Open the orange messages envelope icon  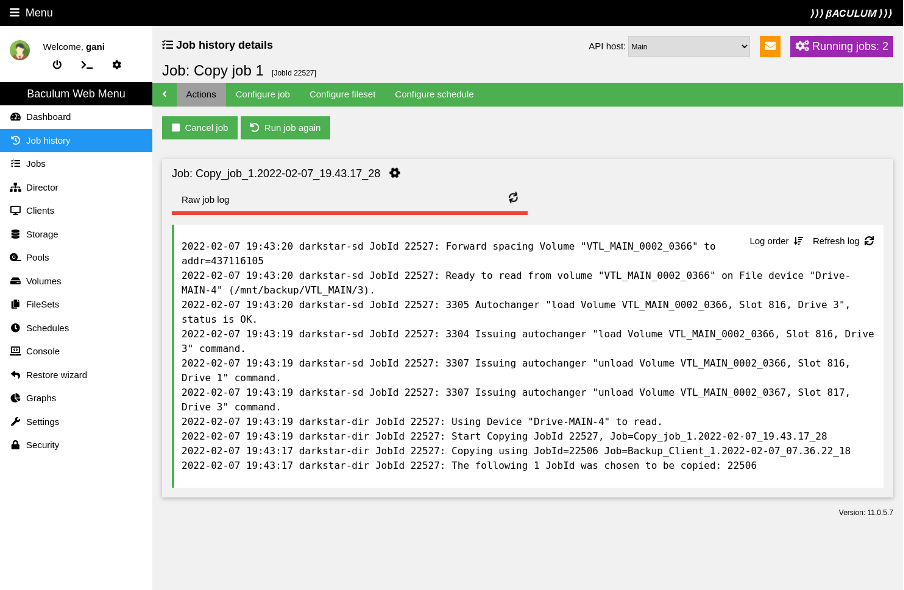770,46
